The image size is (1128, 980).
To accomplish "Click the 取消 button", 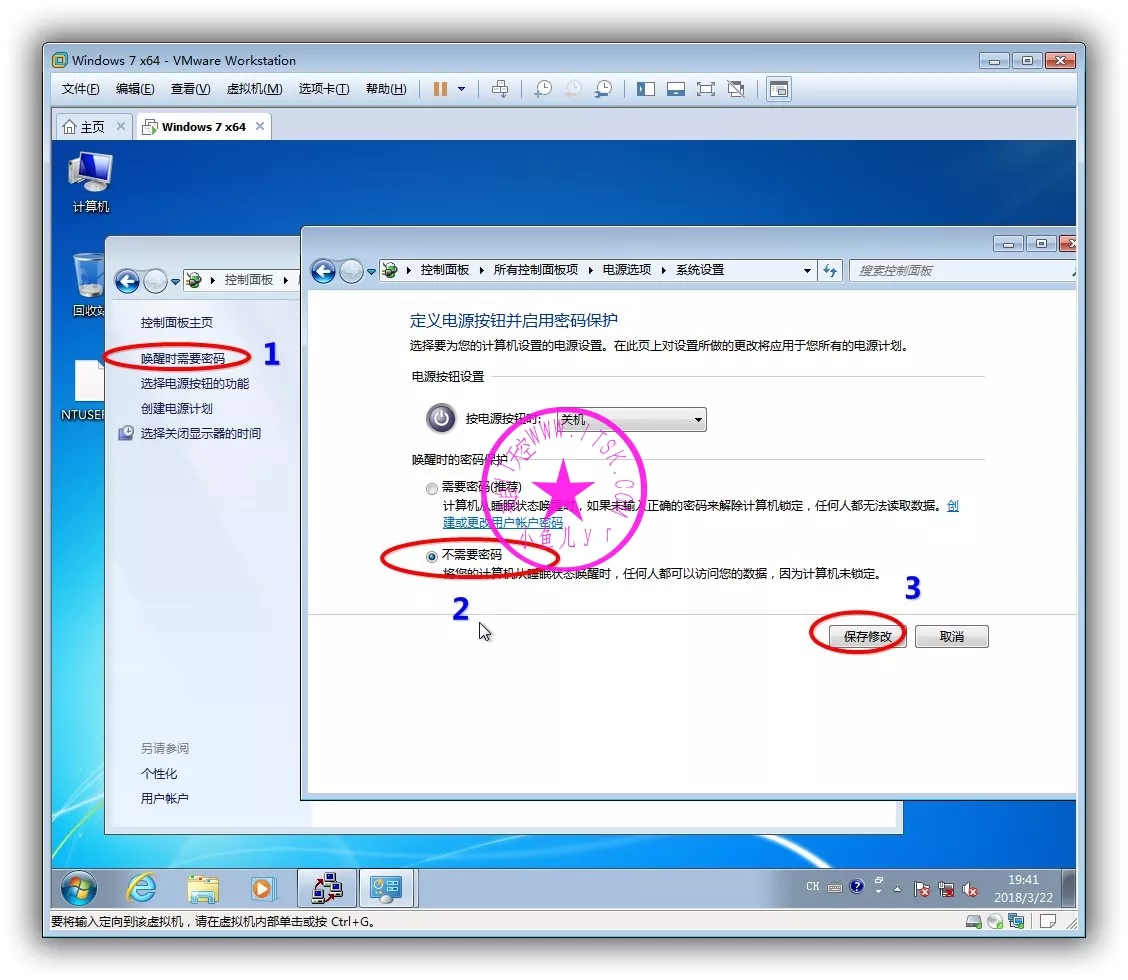I will point(952,636).
